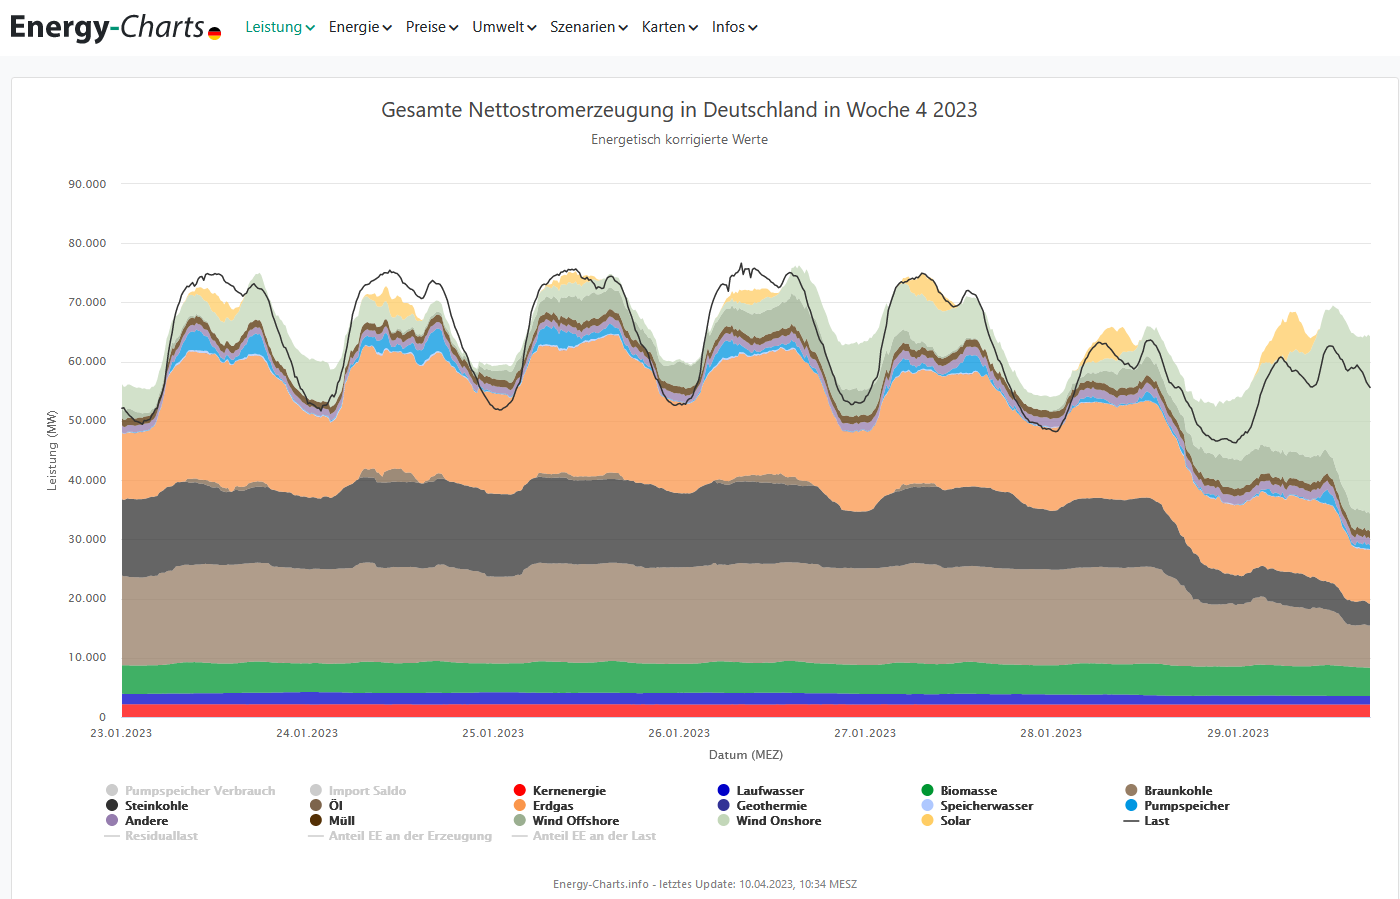1400x899 pixels.
Task: Open the Umwelt menu
Action: (x=504, y=27)
